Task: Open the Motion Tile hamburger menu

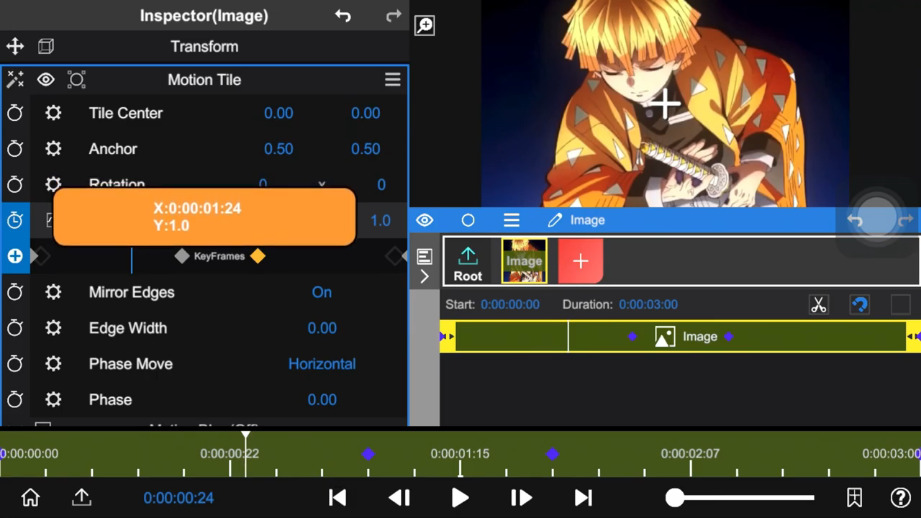Action: 392,79
